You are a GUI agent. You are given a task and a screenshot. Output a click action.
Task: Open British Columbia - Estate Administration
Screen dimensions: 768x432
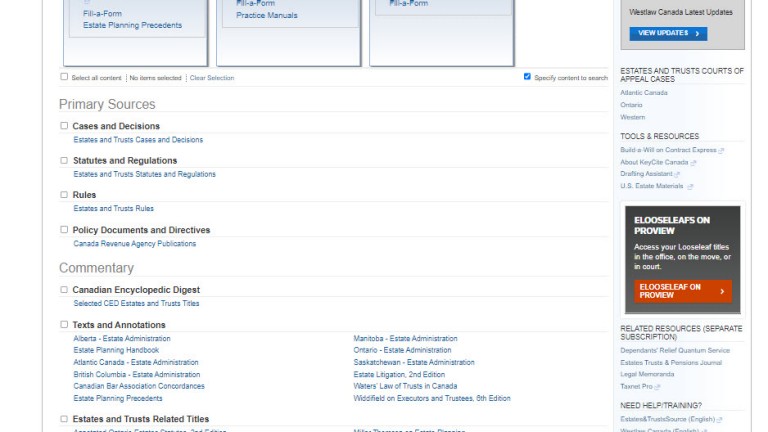coord(137,374)
